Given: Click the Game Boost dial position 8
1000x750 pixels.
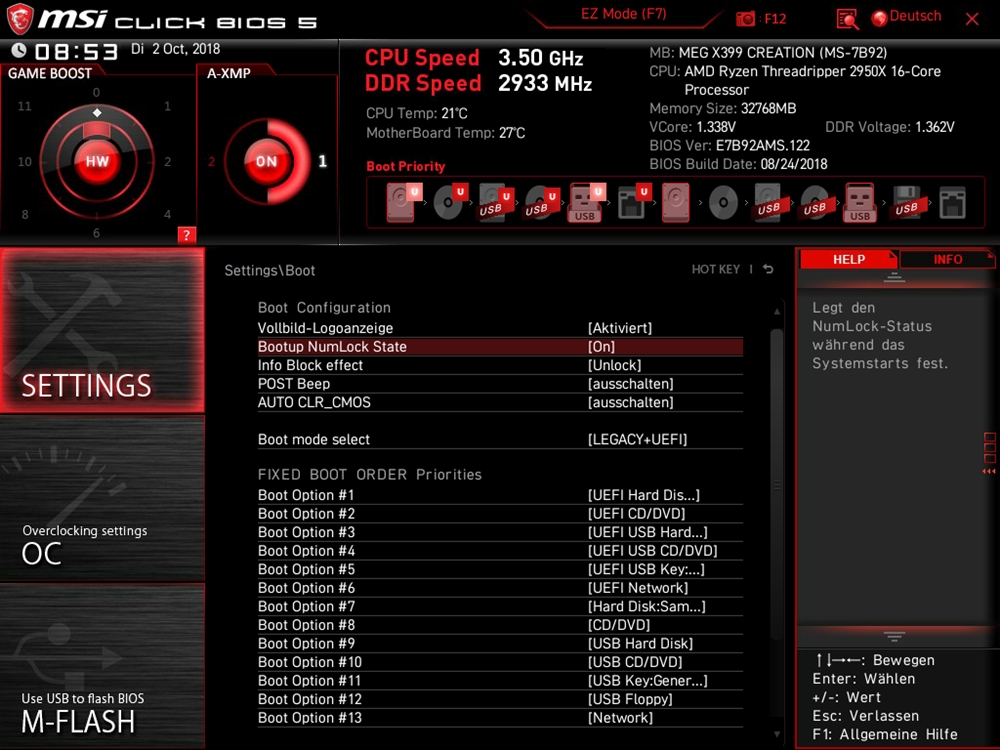Looking at the screenshot, I should [x=25, y=214].
